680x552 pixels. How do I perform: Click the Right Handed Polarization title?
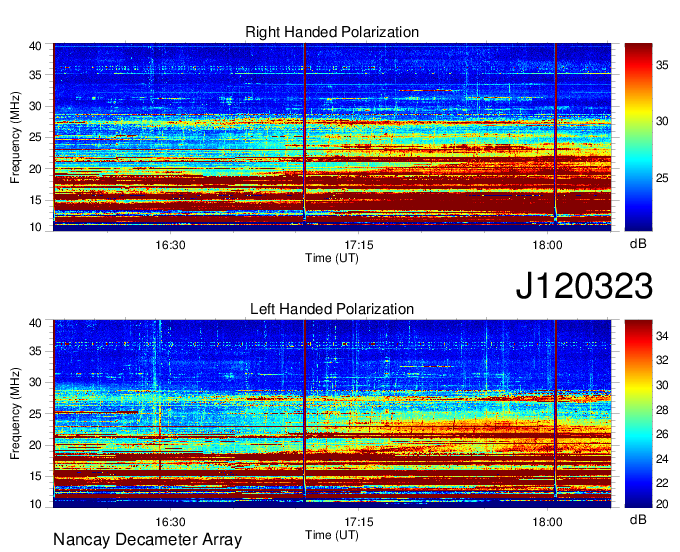[x=332, y=32]
